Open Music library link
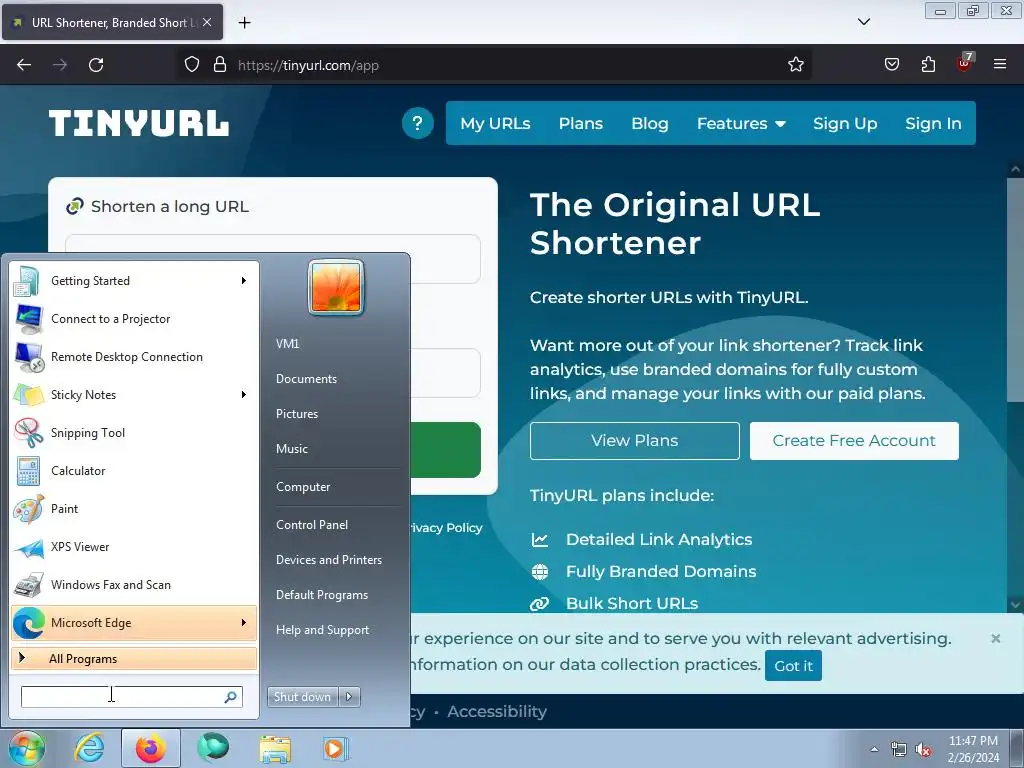This screenshot has width=1024, height=768. click(x=292, y=449)
